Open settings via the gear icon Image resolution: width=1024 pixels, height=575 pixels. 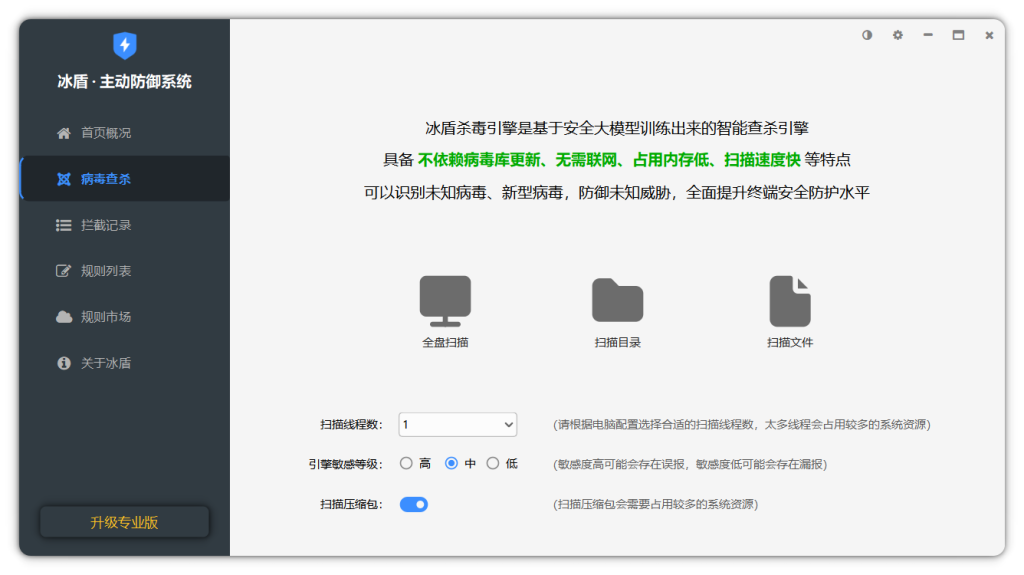898,35
